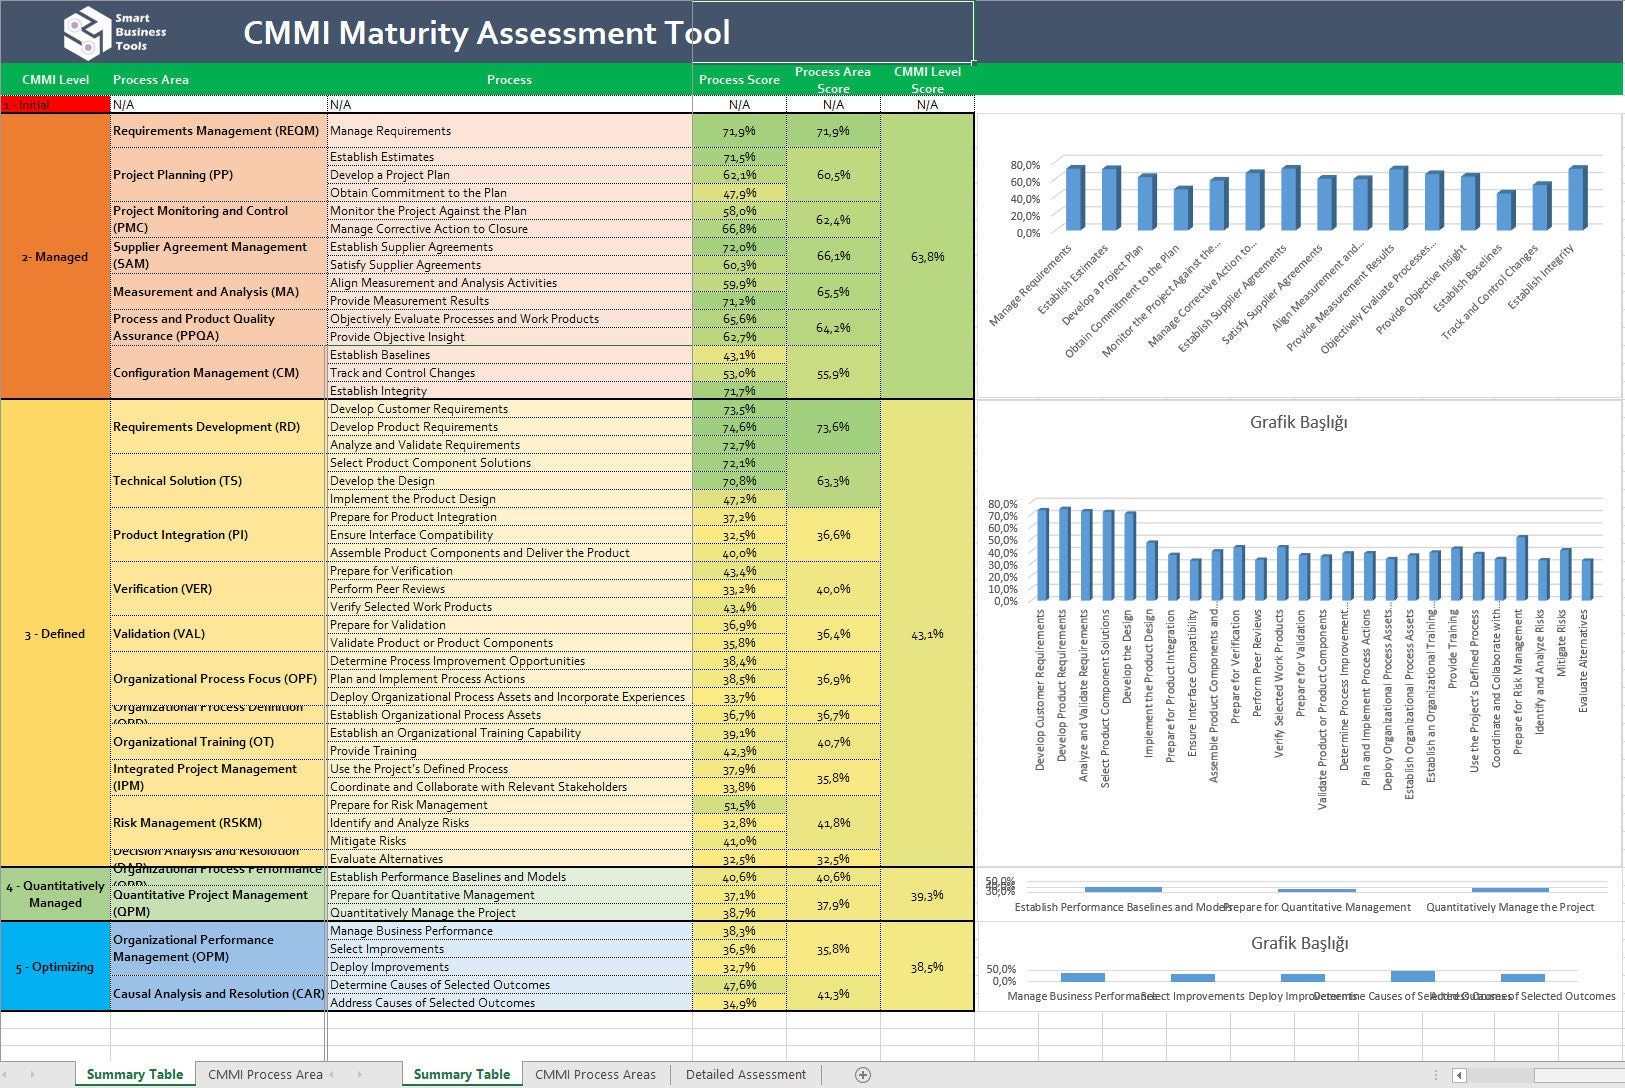Open the CMMI Process Areas tab
Image resolution: width=1625 pixels, height=1088 pixels.
596,1074
